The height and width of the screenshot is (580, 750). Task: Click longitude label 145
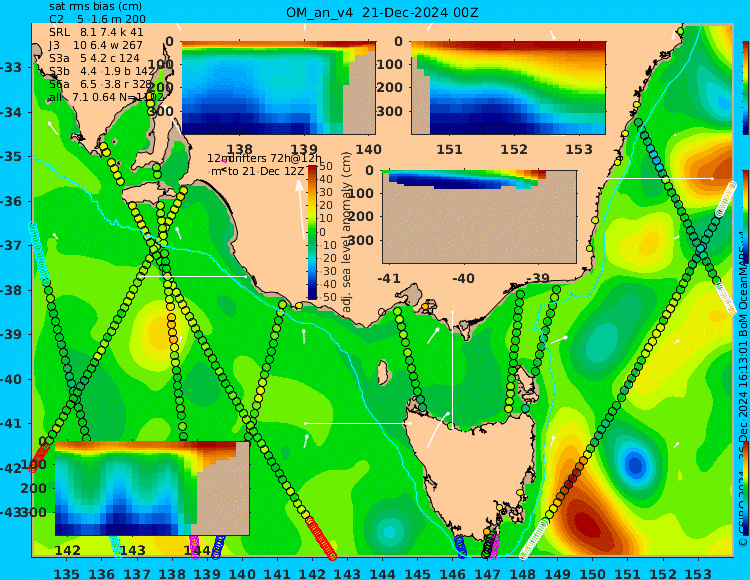(x=417, y=573)
